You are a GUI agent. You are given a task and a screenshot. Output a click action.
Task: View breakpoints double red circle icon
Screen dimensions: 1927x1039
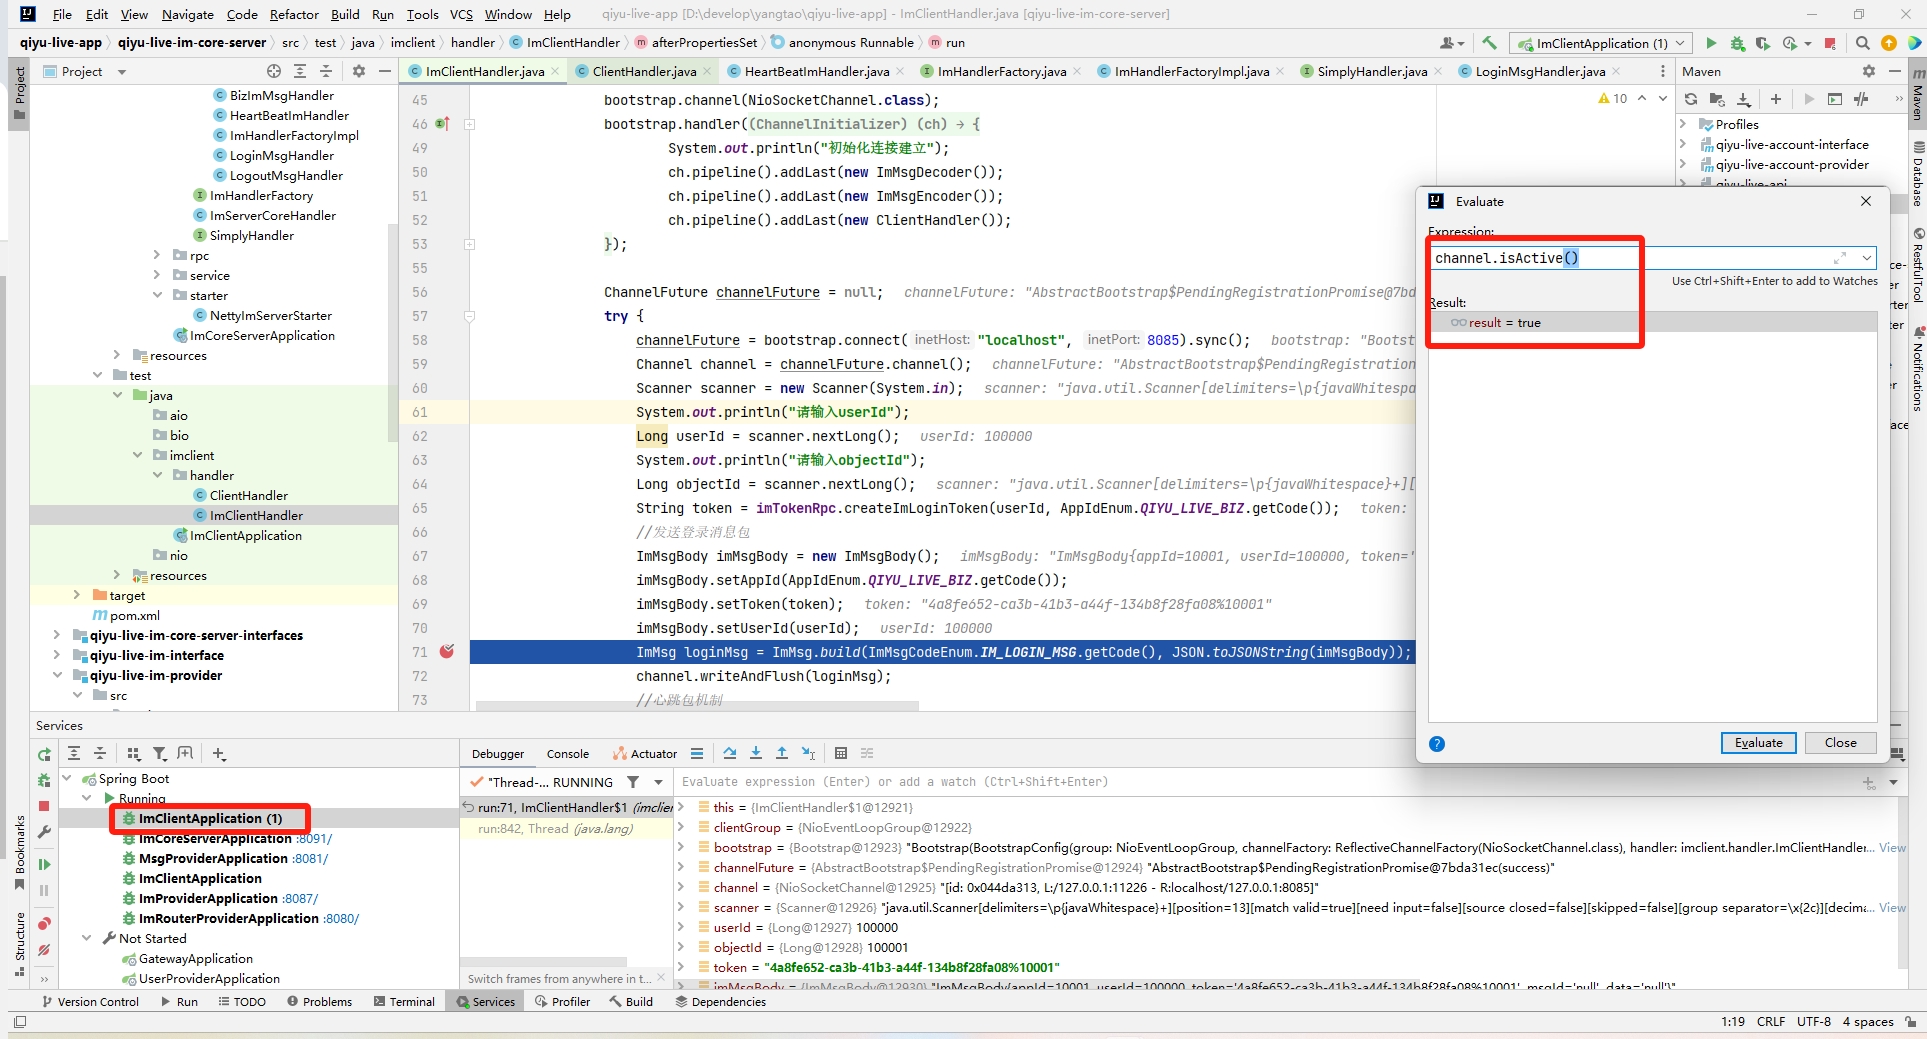pyautogui.click(x=44, y=923)
